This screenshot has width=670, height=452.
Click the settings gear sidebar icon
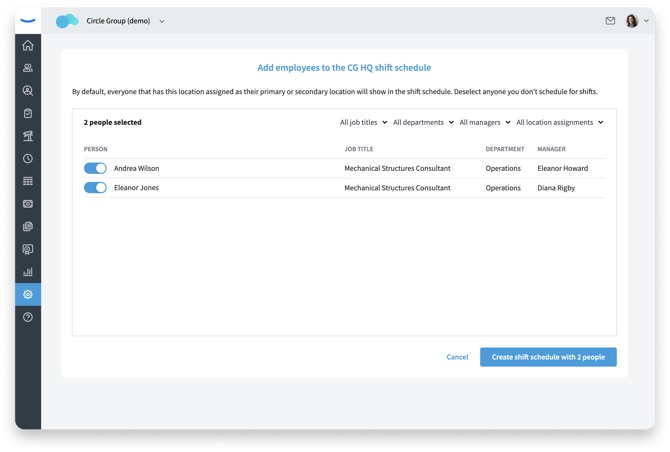[x=28, y=295]
